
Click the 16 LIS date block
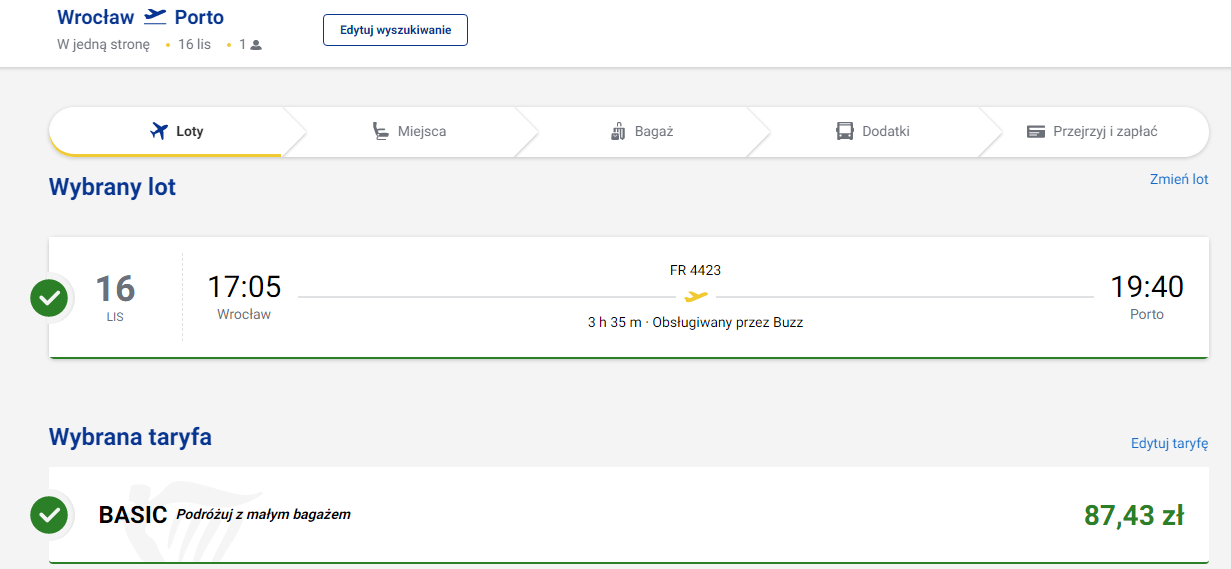click(x=115, y=296)
